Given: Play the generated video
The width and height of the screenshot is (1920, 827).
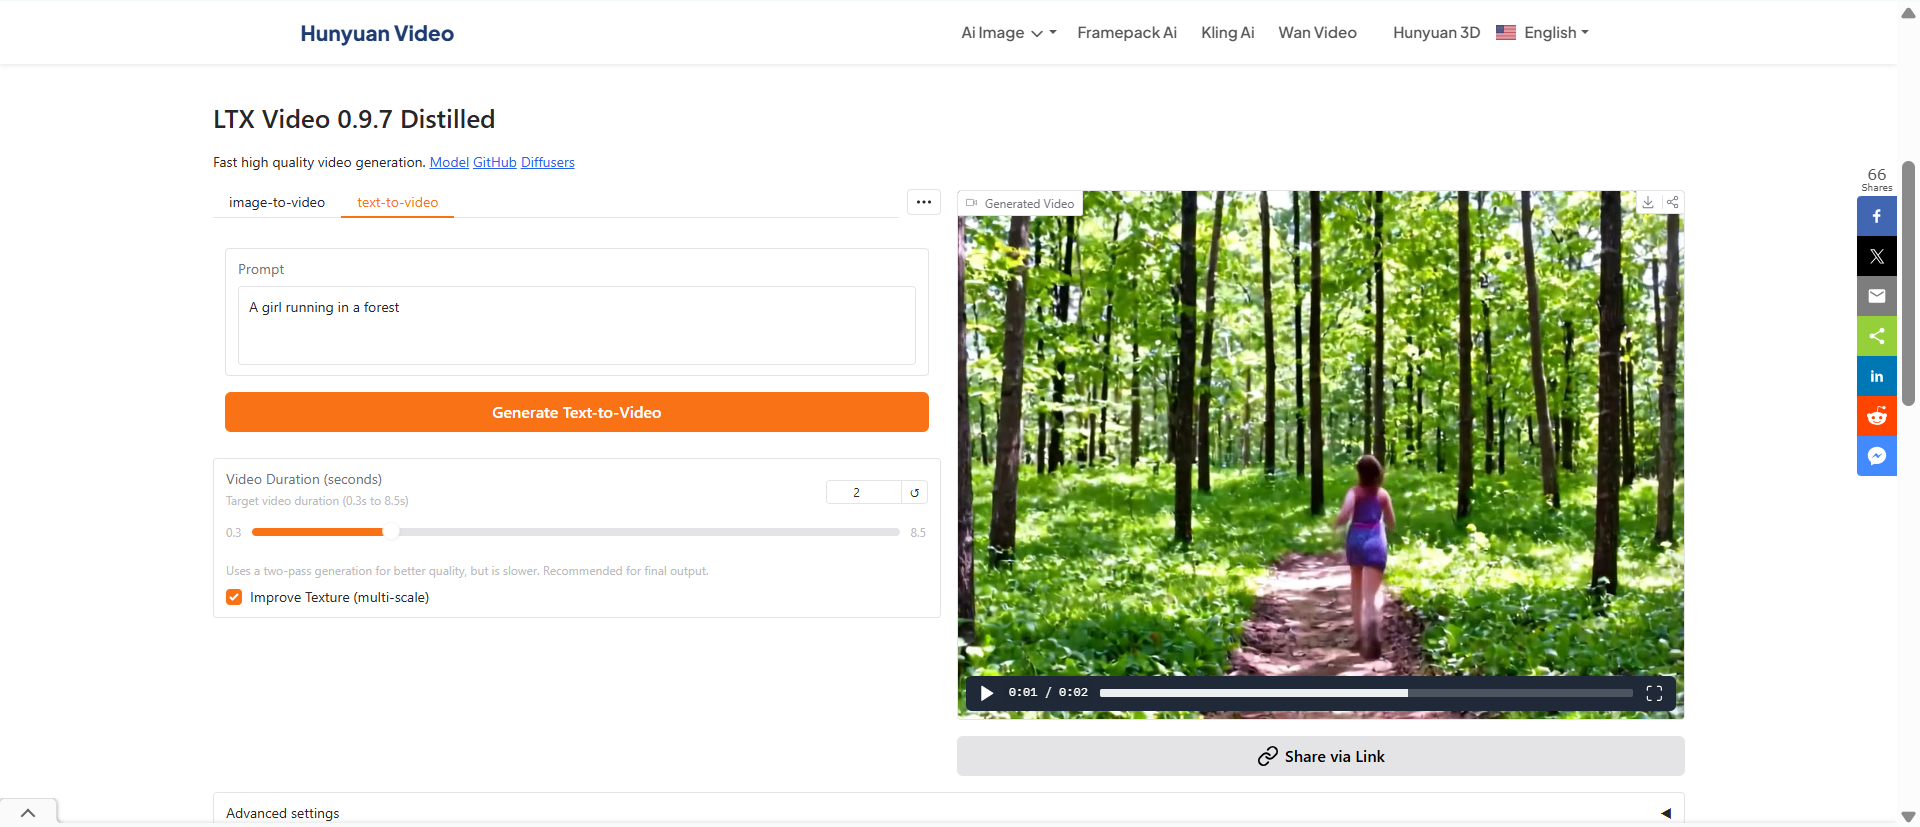Looking at the screenshot, I should [987, 693].
